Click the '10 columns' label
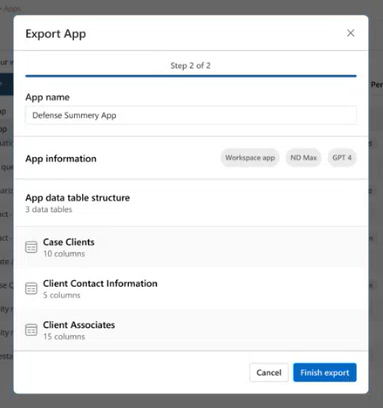The height and width of the screenshot is (408, 383). 64,254
